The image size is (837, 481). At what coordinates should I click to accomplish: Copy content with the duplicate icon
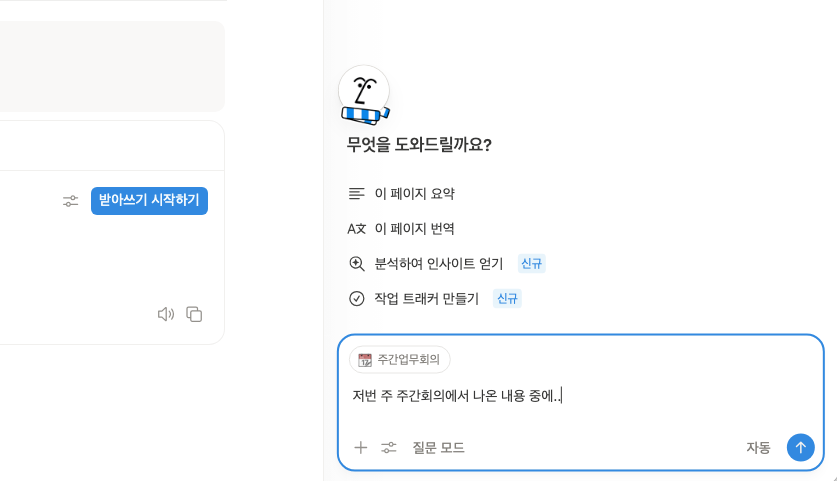pos(194,314)
